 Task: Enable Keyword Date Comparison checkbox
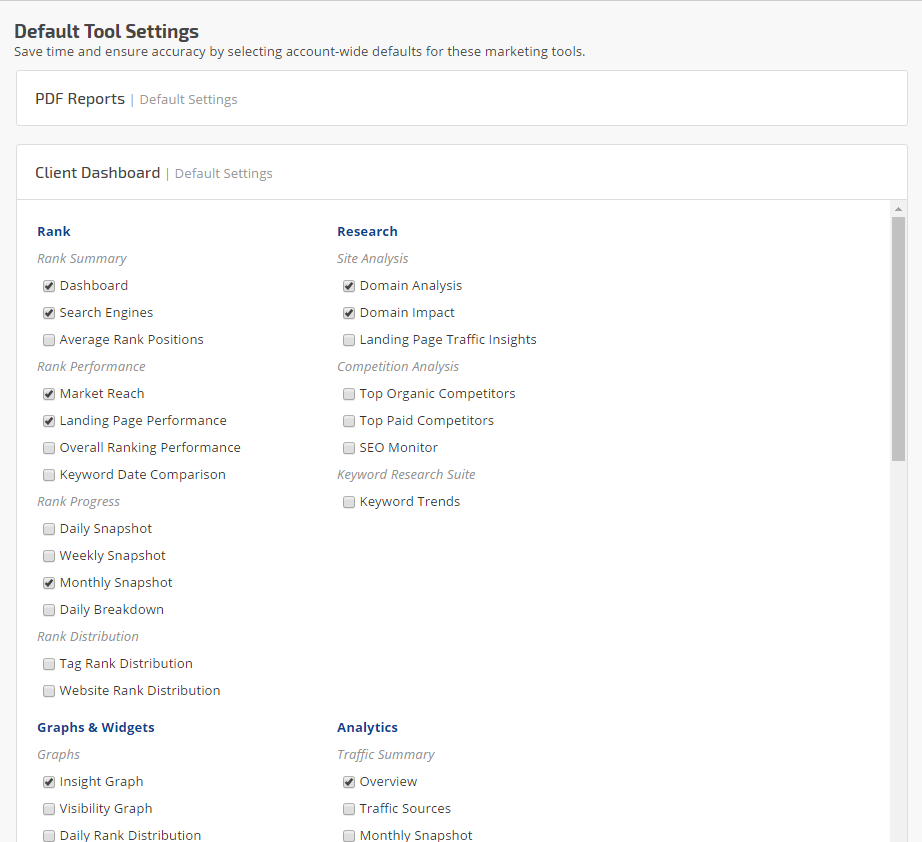pyautogui.click(x=49, y=475)
